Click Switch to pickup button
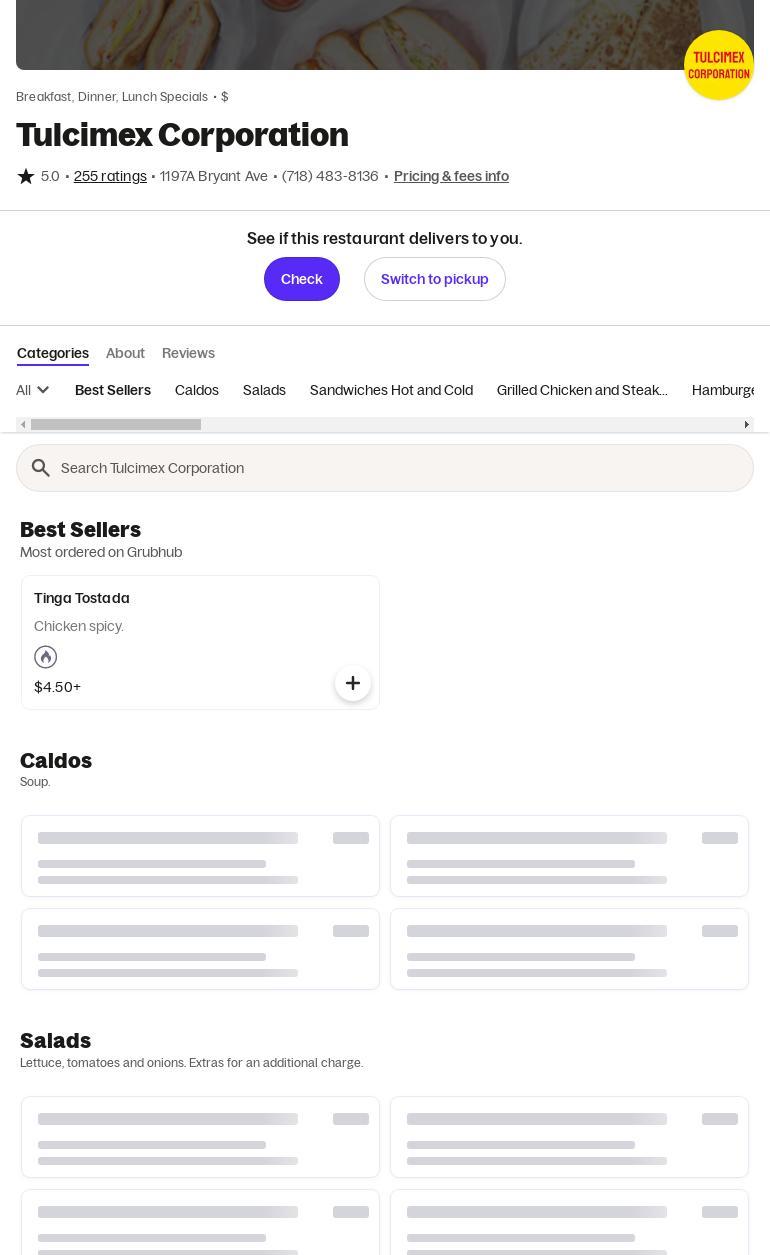This screenshot has width=770, height=1255. [434, 279]
